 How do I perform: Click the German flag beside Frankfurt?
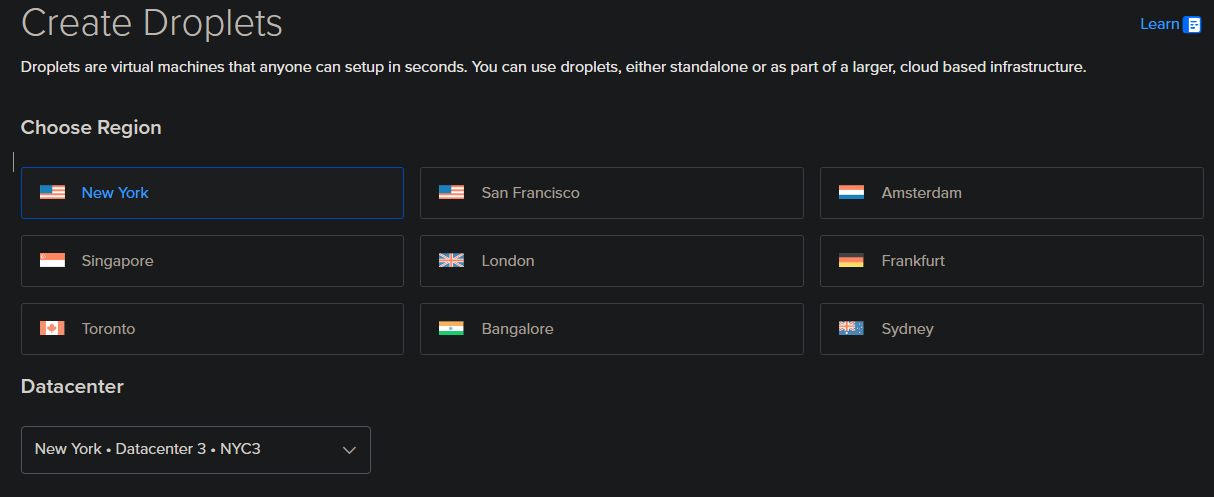tap(851, 260)
